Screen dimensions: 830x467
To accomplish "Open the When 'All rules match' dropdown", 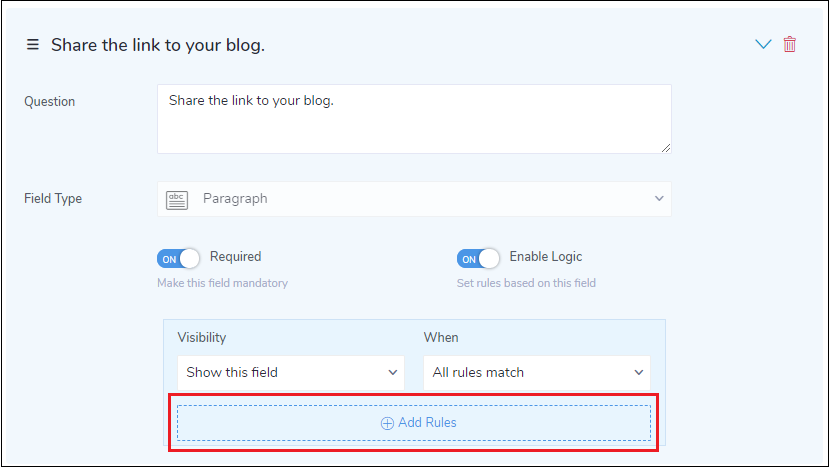I will 537,373.
